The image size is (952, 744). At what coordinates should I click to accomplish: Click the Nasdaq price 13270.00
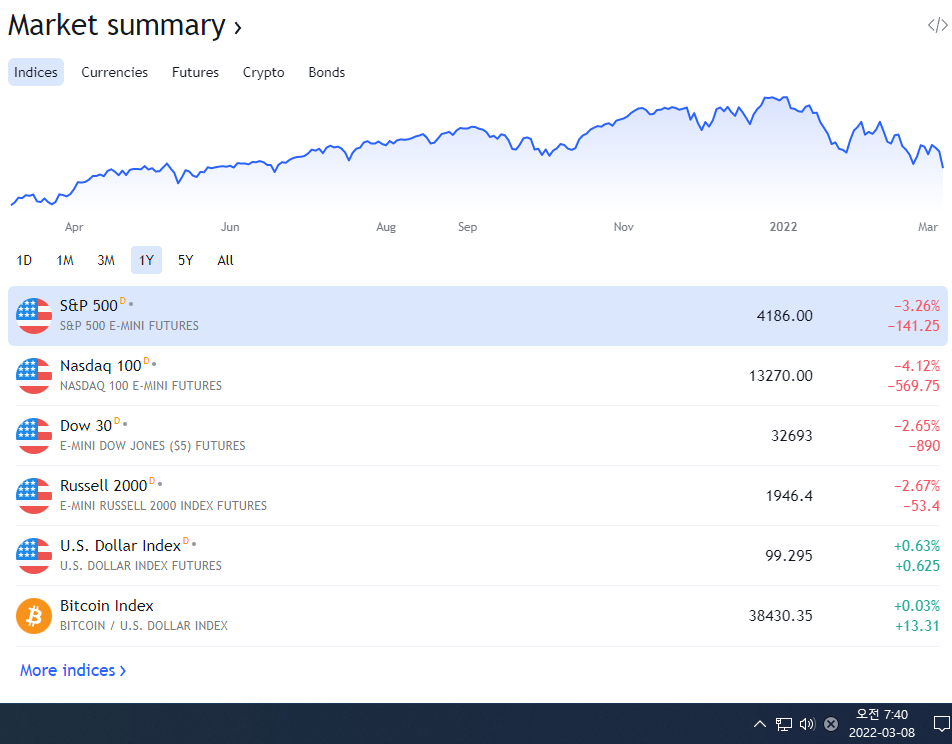pos(781,376)
